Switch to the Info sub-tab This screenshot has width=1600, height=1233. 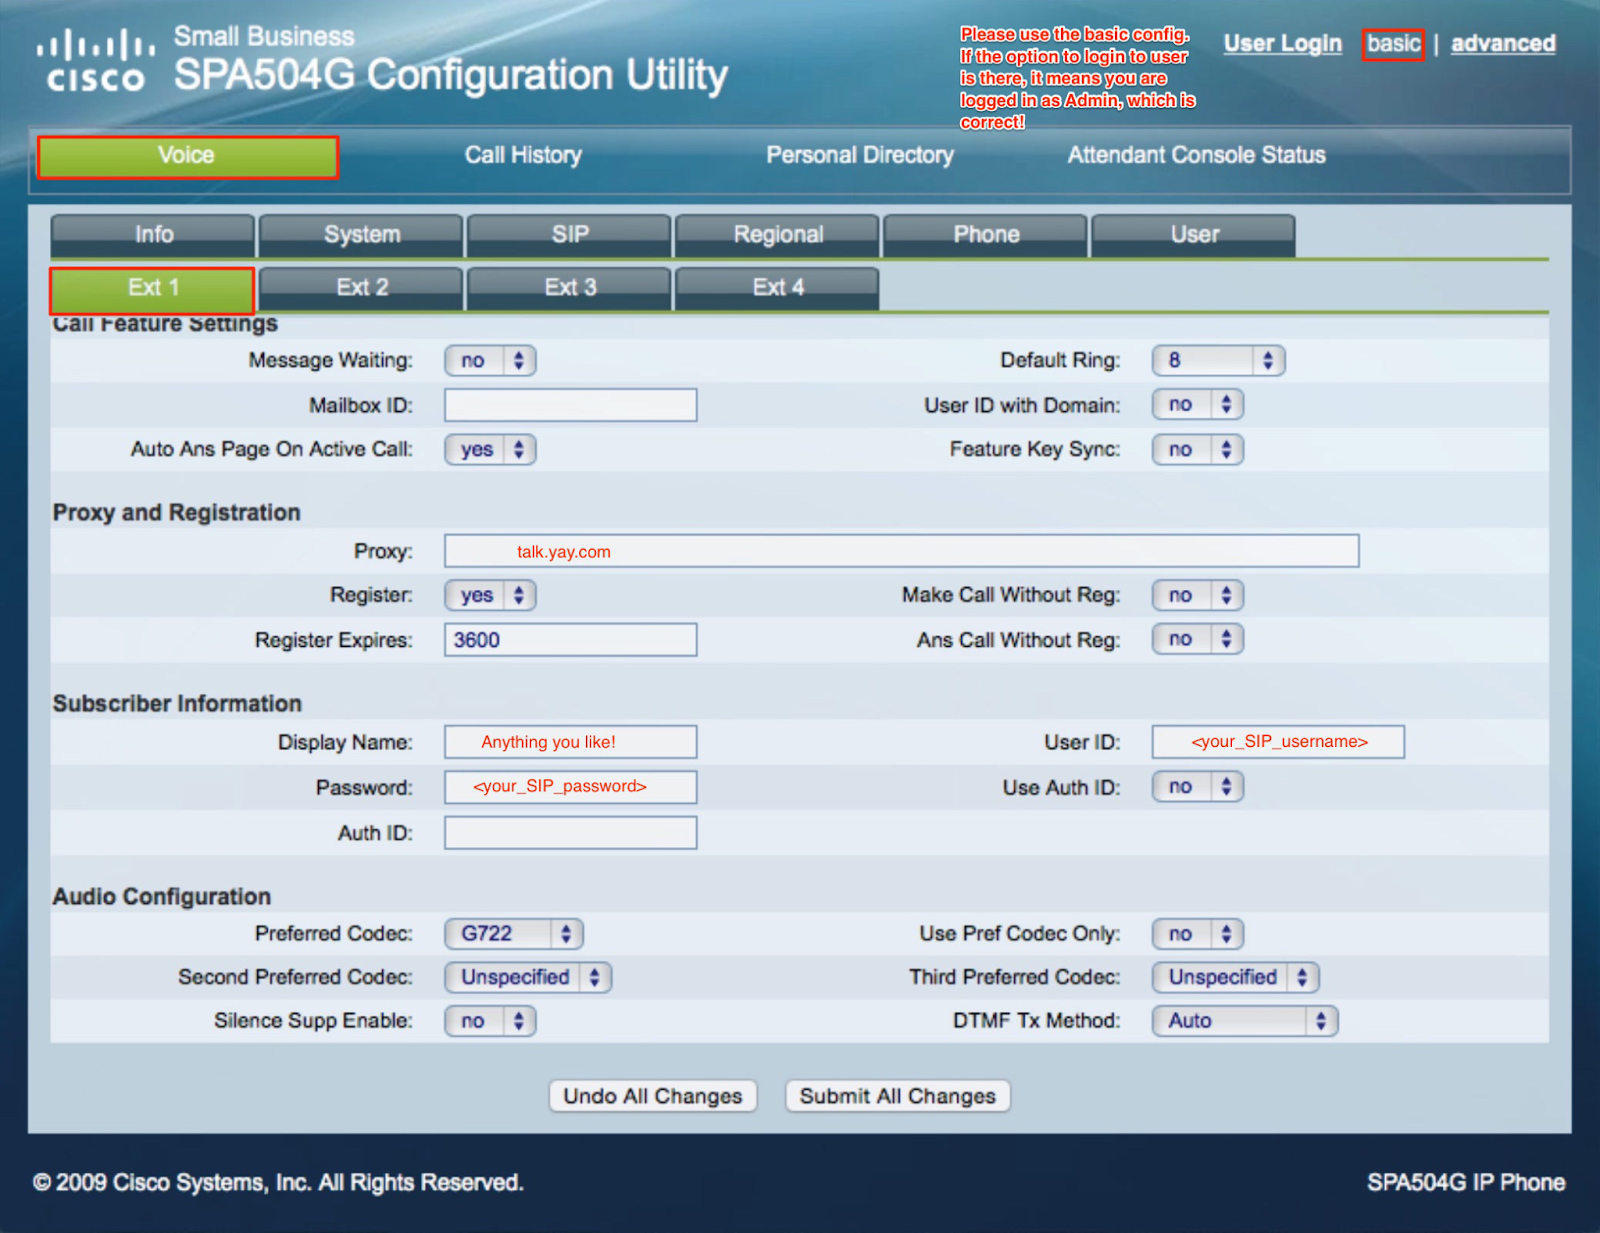(x=153, y=235)
